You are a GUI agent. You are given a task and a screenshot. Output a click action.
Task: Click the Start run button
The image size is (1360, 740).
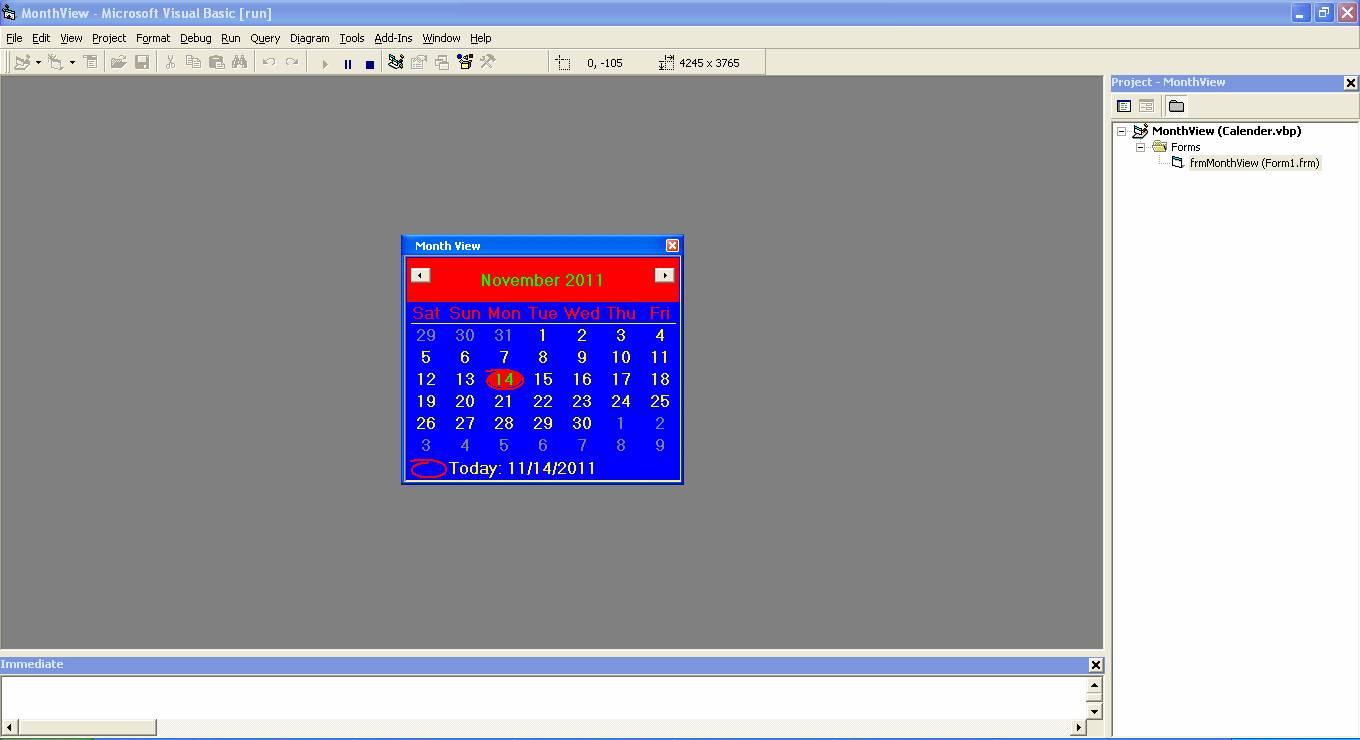click(324, 63)
